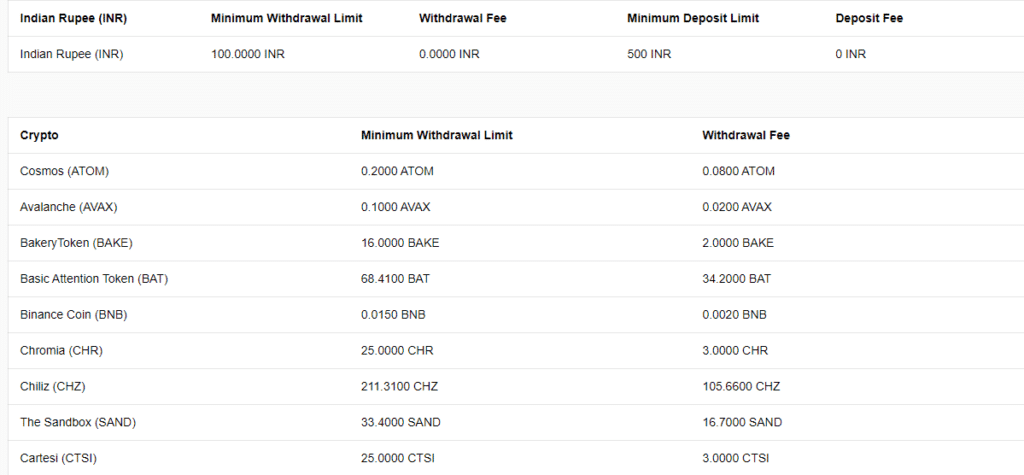Select the 'Cosmos (ATOM)' row name
The width and height of the screenshot is (1024, 475).
coord(65,171)
